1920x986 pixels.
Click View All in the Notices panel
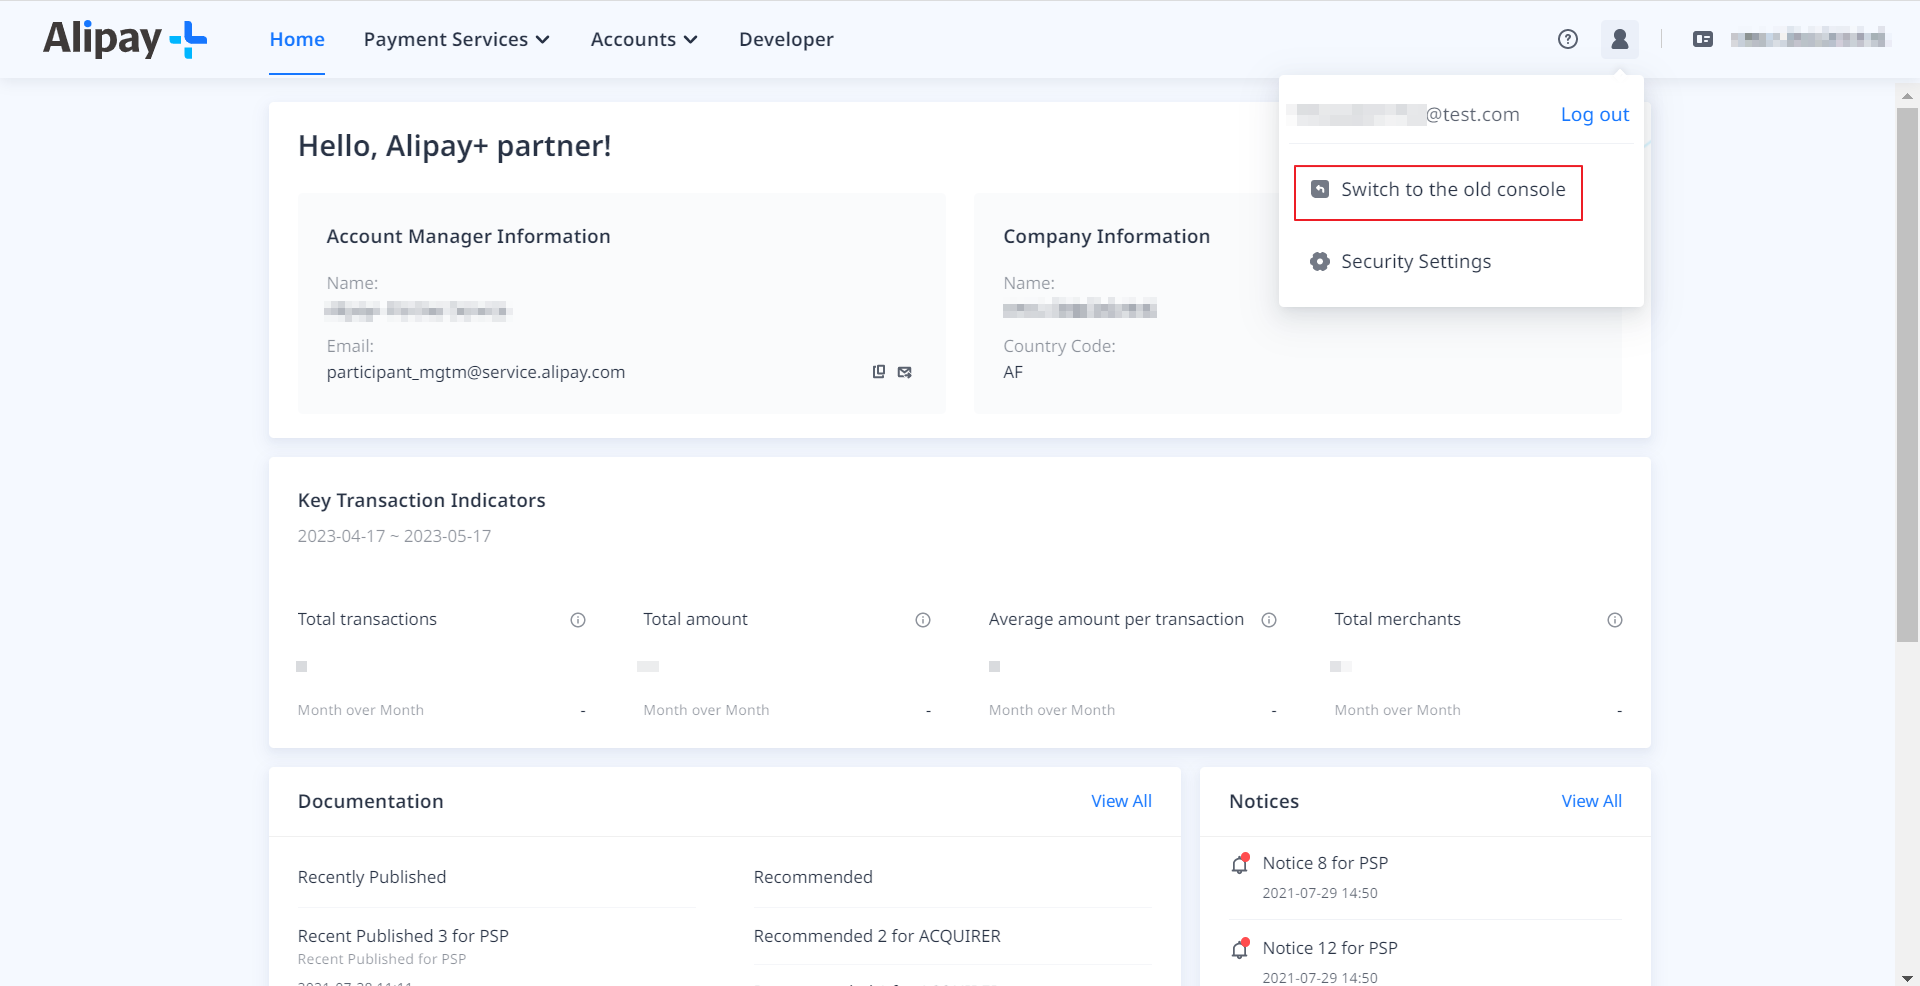(1591, 801)
